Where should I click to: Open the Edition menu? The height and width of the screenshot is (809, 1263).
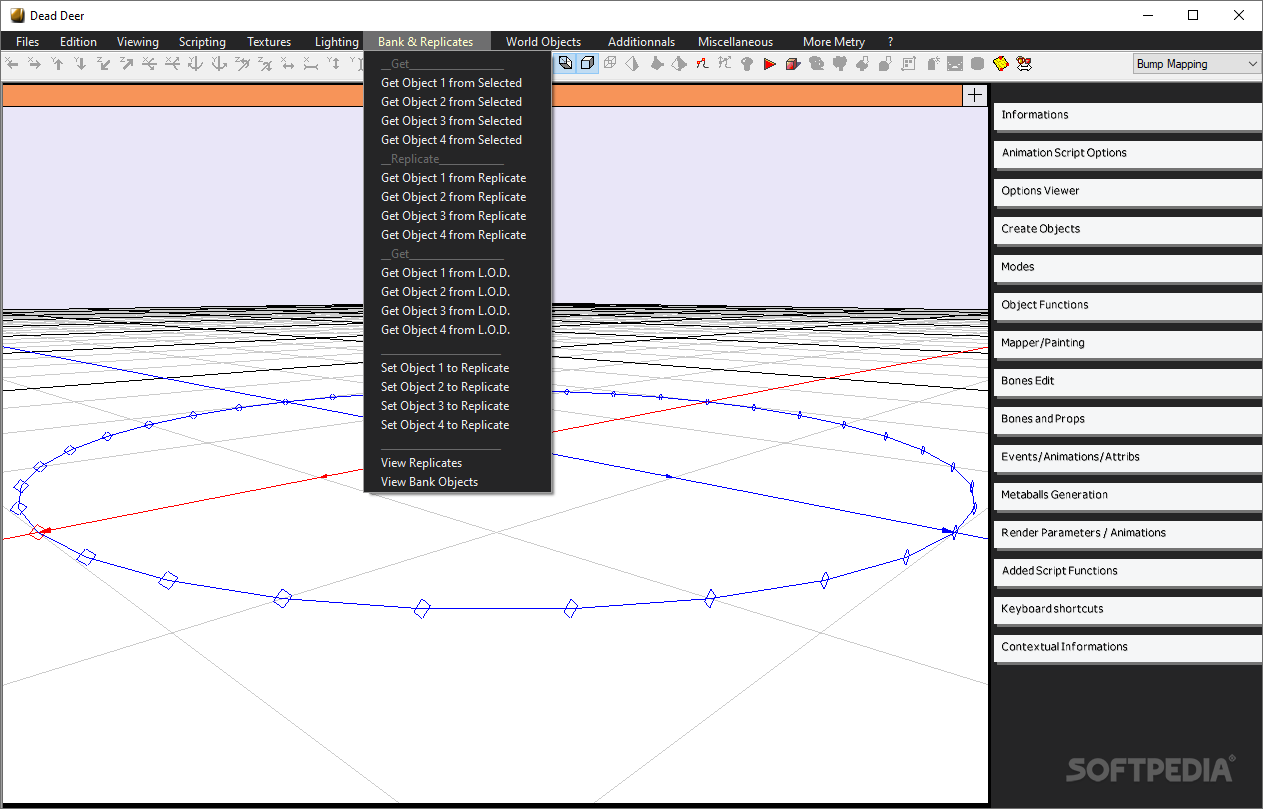point(78,42)
